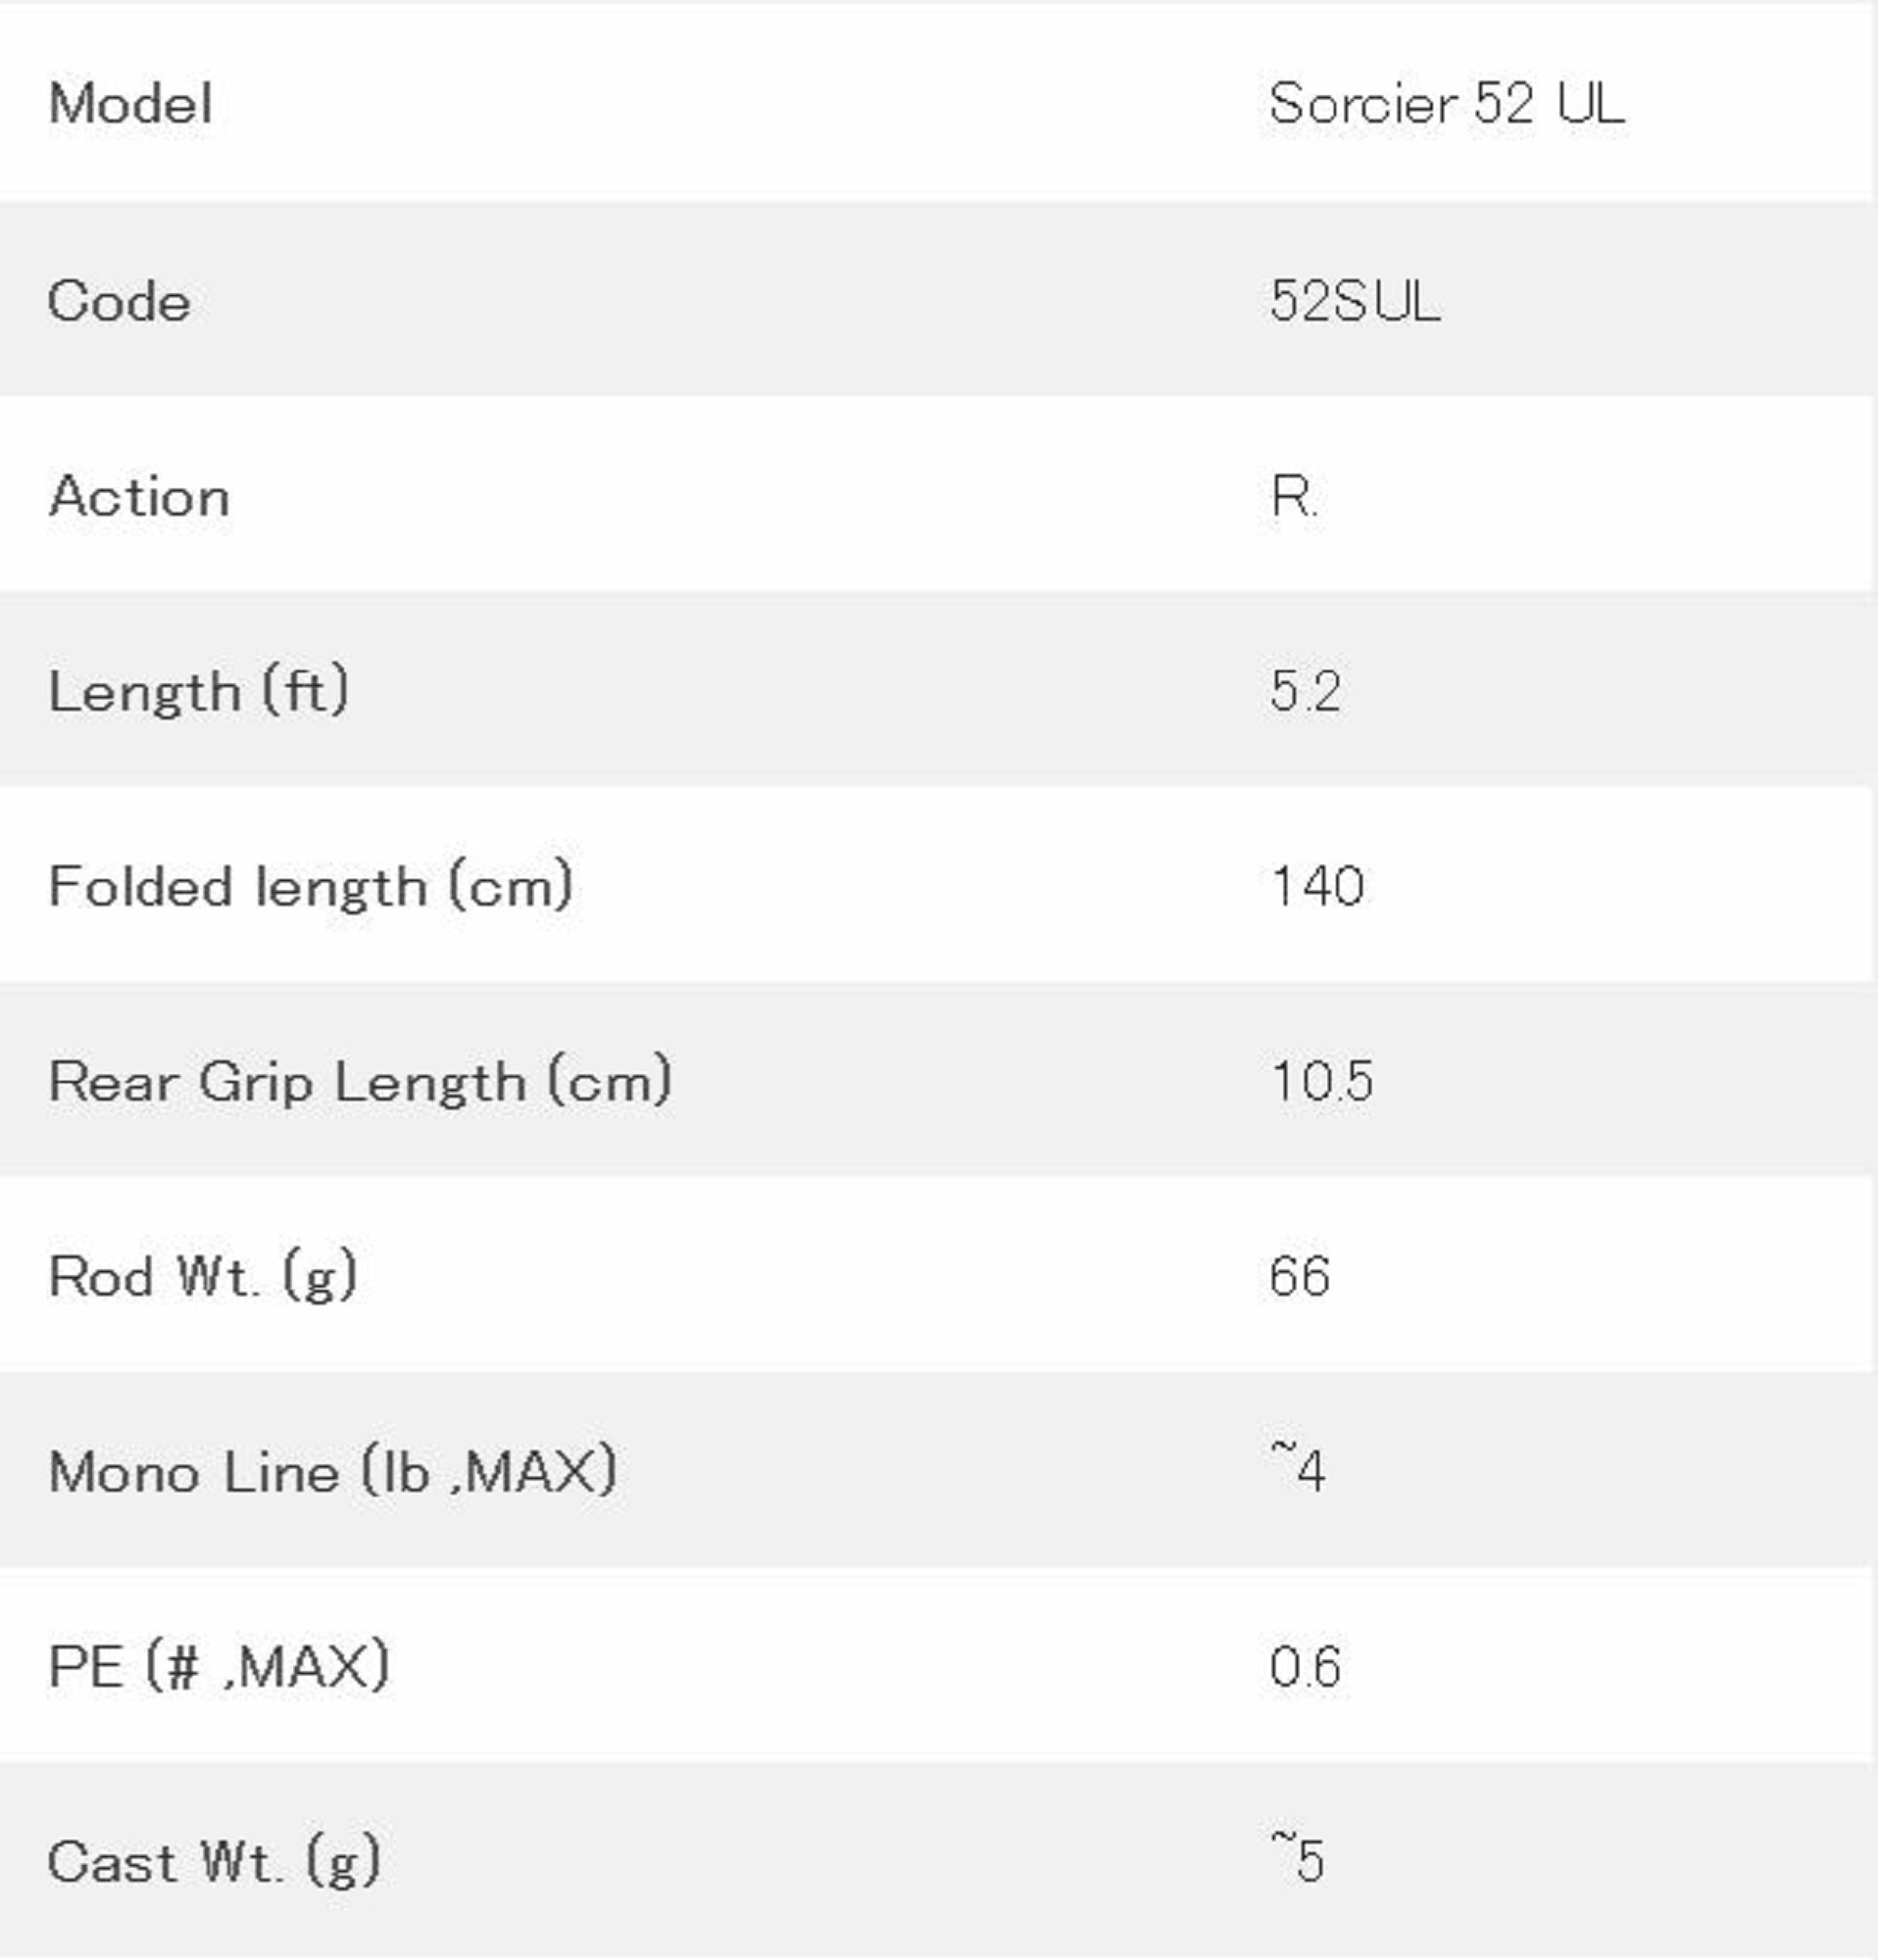The width and height of the screenshot is (1878, 1960).
Task: Click the Model row label
Action: pyautogui.click(x=130, y=103)
